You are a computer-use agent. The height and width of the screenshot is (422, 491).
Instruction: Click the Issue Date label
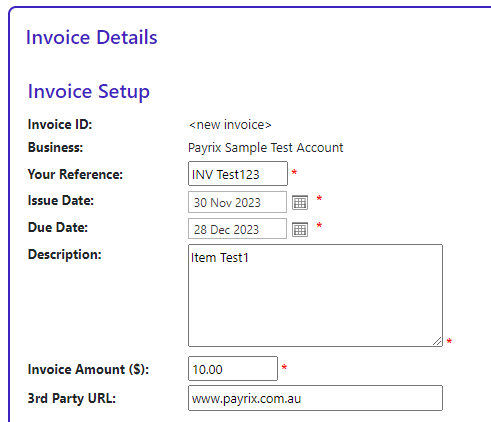(x=61, y=201)
